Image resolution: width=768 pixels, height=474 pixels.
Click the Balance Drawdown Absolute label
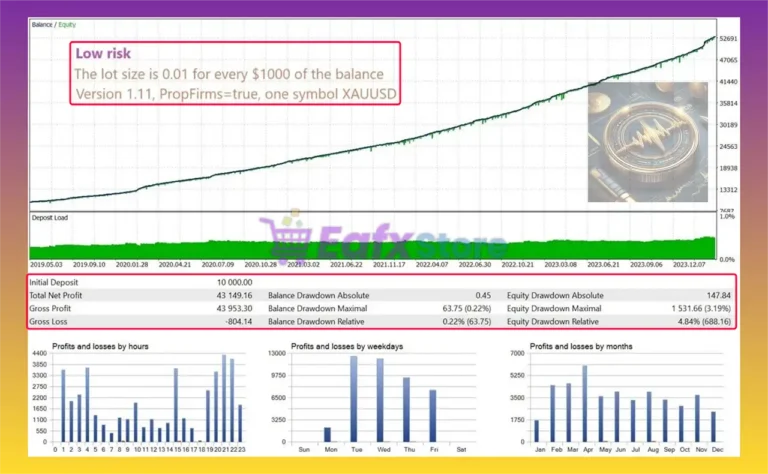(x=318, y=295)
